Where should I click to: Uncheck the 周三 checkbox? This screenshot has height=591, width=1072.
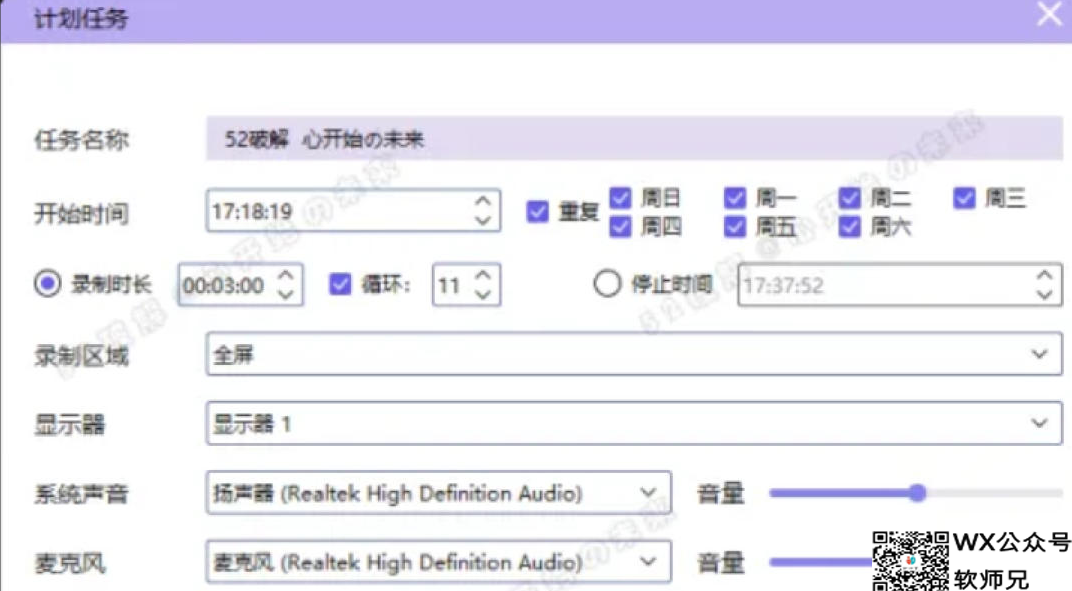click(964, 197)
